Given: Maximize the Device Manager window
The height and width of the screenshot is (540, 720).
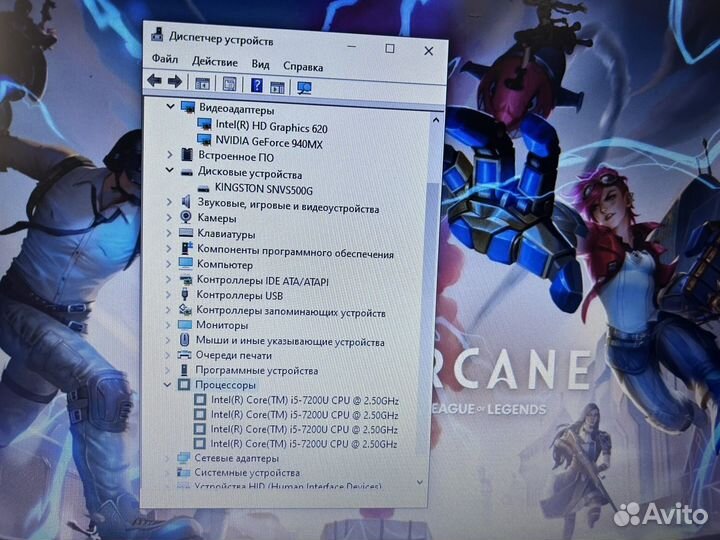Looking at the screenshot, I should [x=390, y=48].
